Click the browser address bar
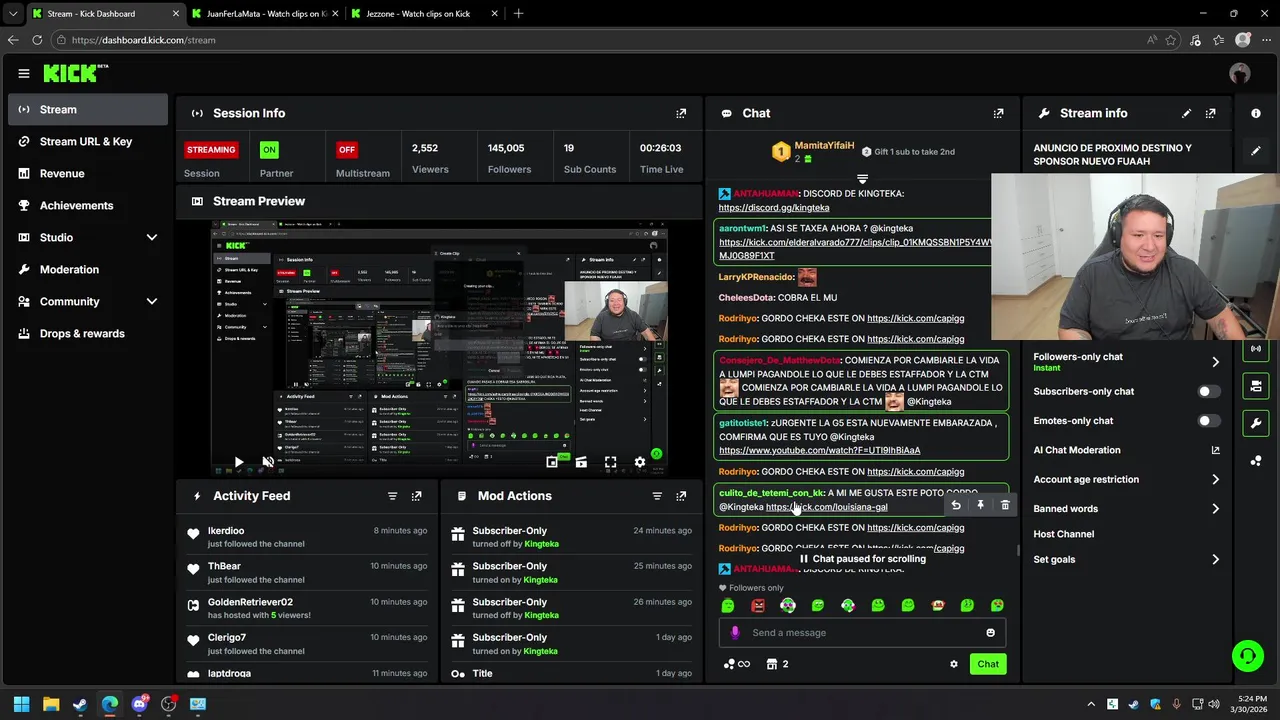Viewport: 1280px width, 720px height. pos(600,40)
